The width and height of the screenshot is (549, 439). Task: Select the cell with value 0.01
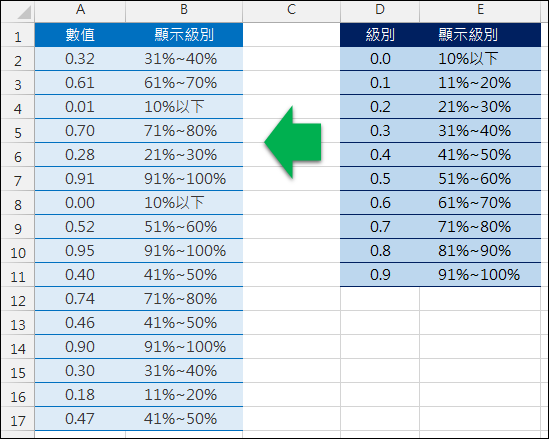(80, 107)
